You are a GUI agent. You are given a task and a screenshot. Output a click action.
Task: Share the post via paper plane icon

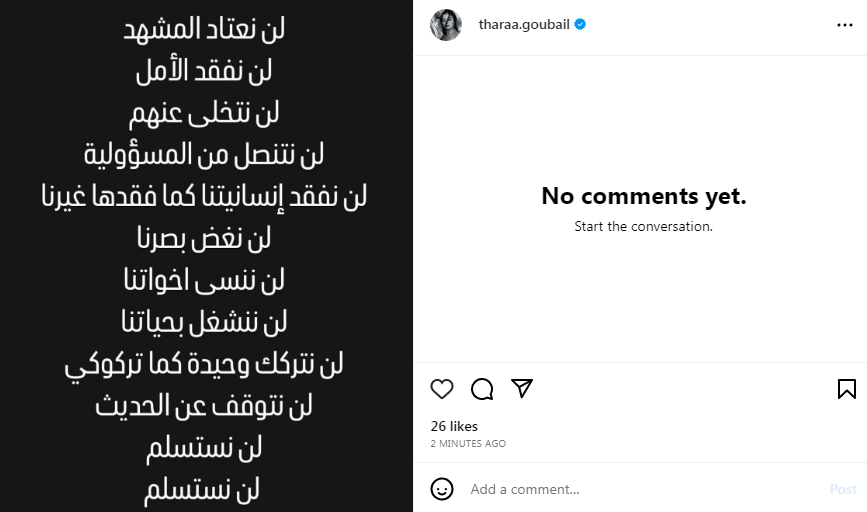click(x=522, y=389)
